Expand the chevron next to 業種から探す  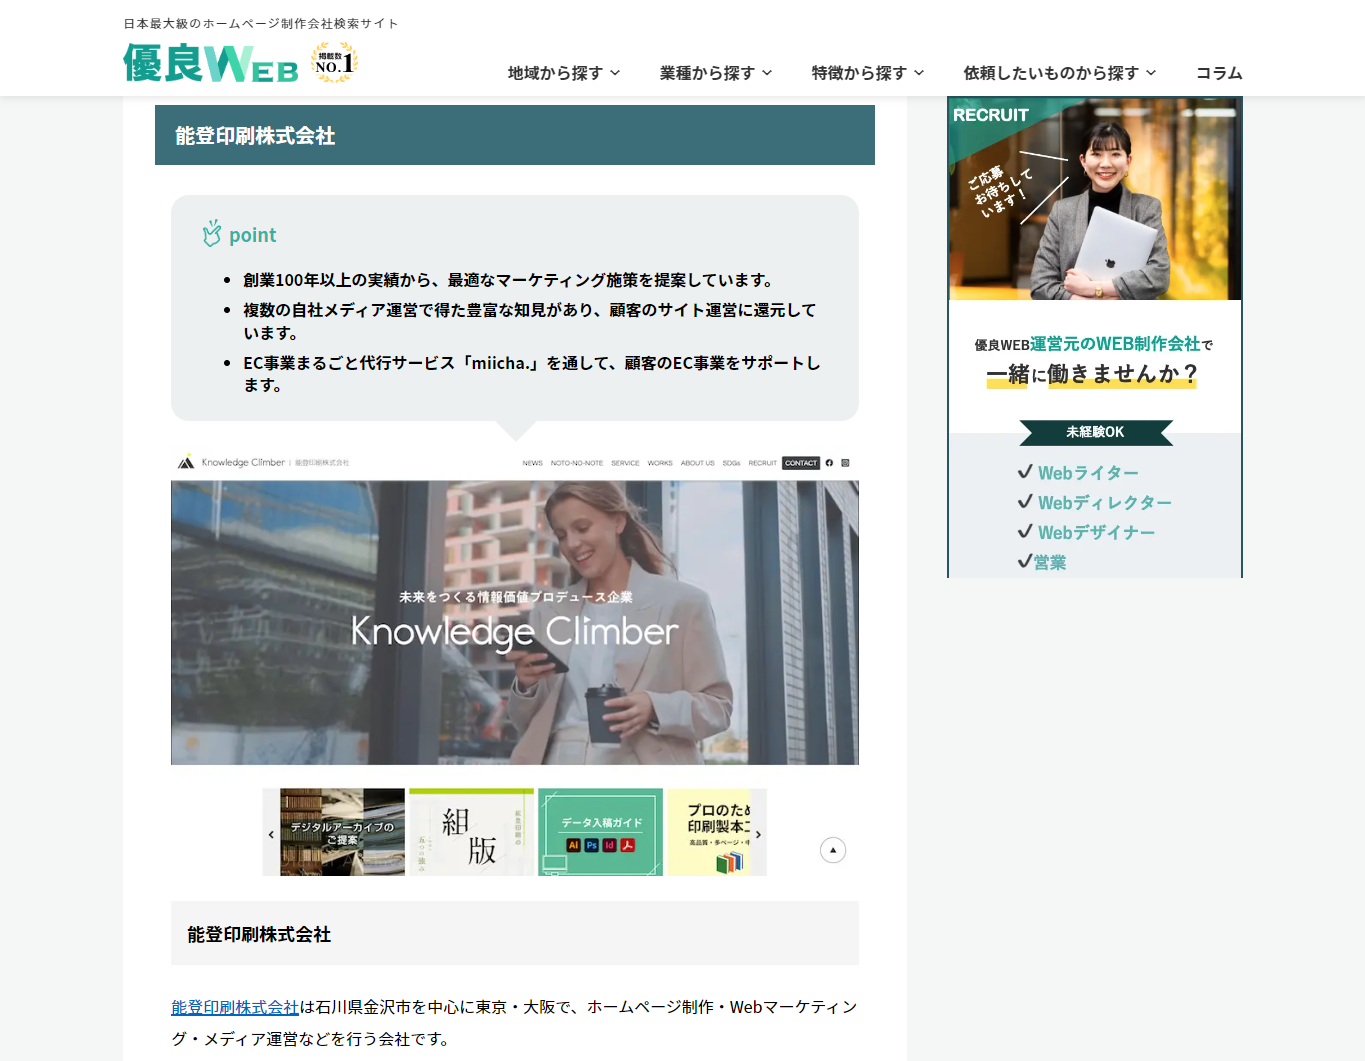[x=767, y=73]
